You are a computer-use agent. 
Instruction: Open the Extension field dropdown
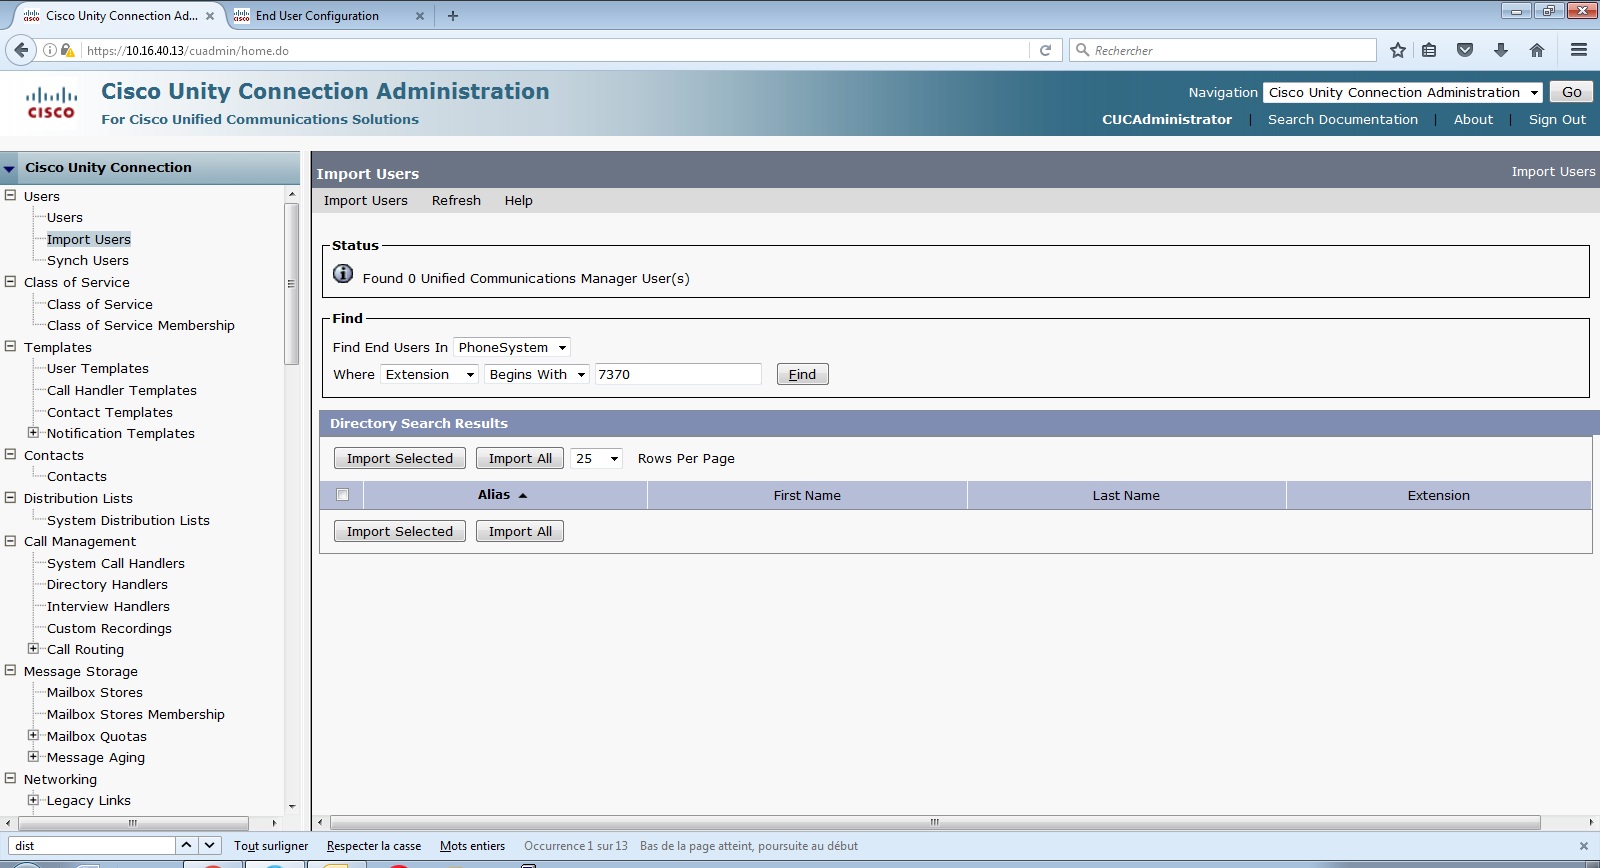click(x=430, y=374)
